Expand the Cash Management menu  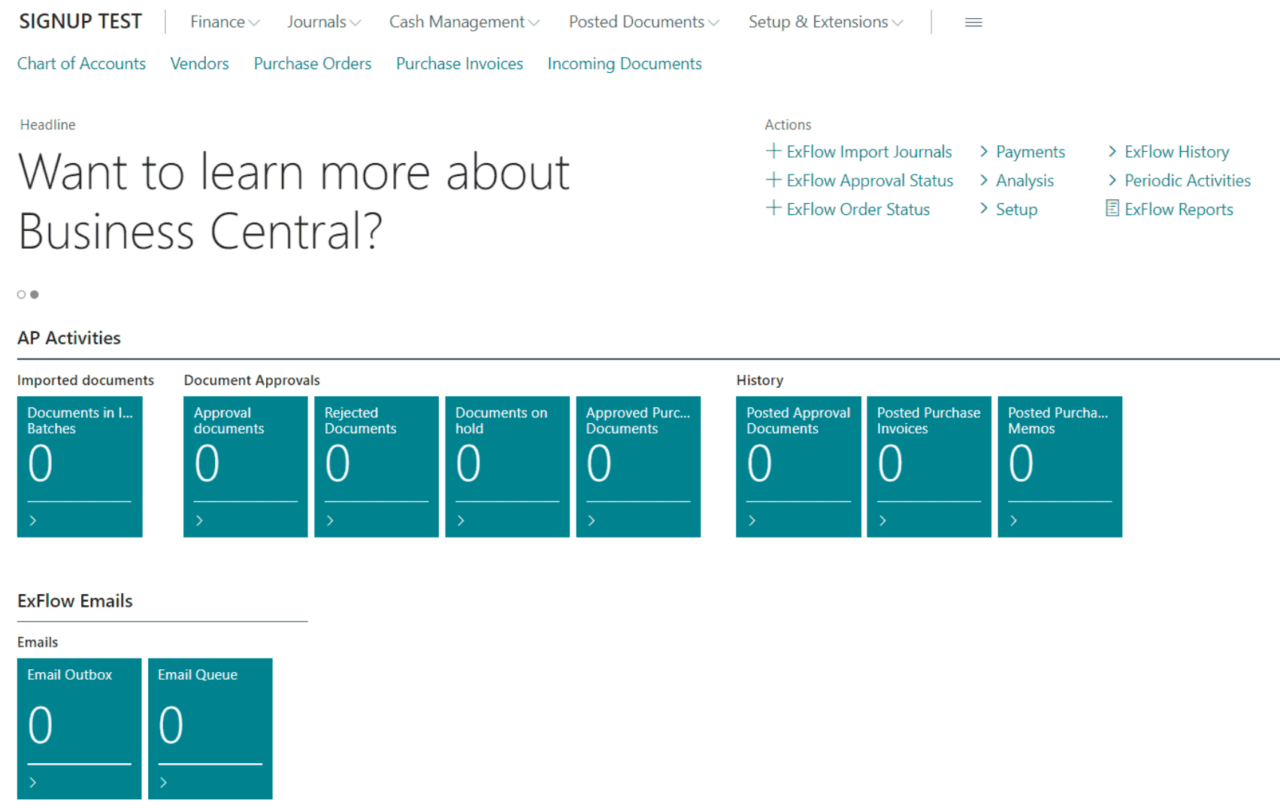[x=464, y=22]
